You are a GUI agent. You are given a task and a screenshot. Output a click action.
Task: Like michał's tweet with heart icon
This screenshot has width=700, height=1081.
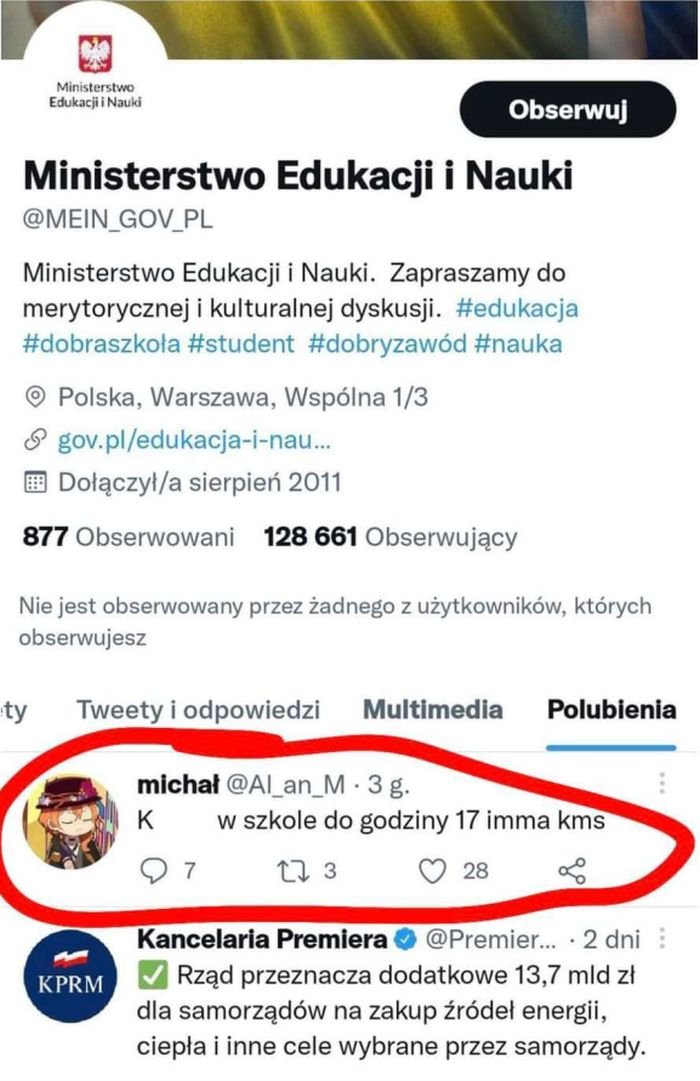coord(431,871)
